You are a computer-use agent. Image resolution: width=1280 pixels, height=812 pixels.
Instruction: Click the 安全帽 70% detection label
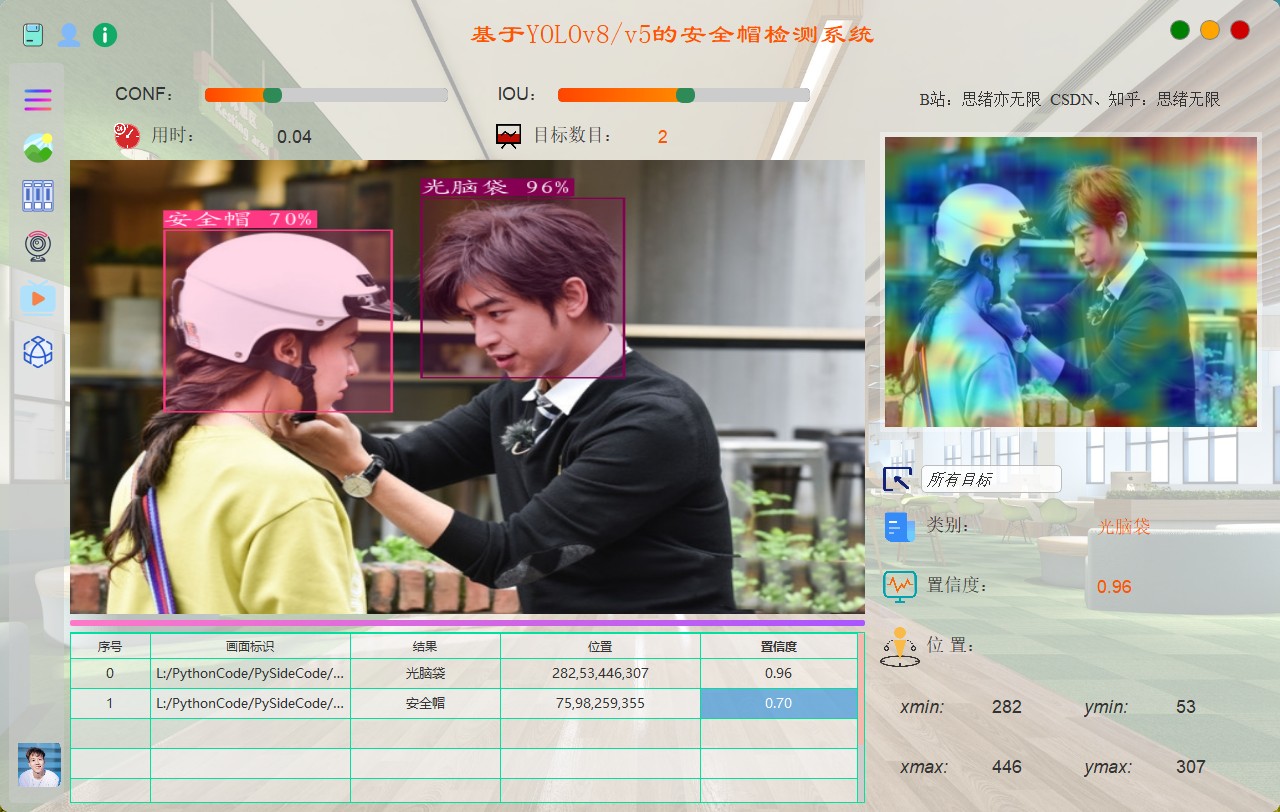pyautogui.click(x=240, y=219)
